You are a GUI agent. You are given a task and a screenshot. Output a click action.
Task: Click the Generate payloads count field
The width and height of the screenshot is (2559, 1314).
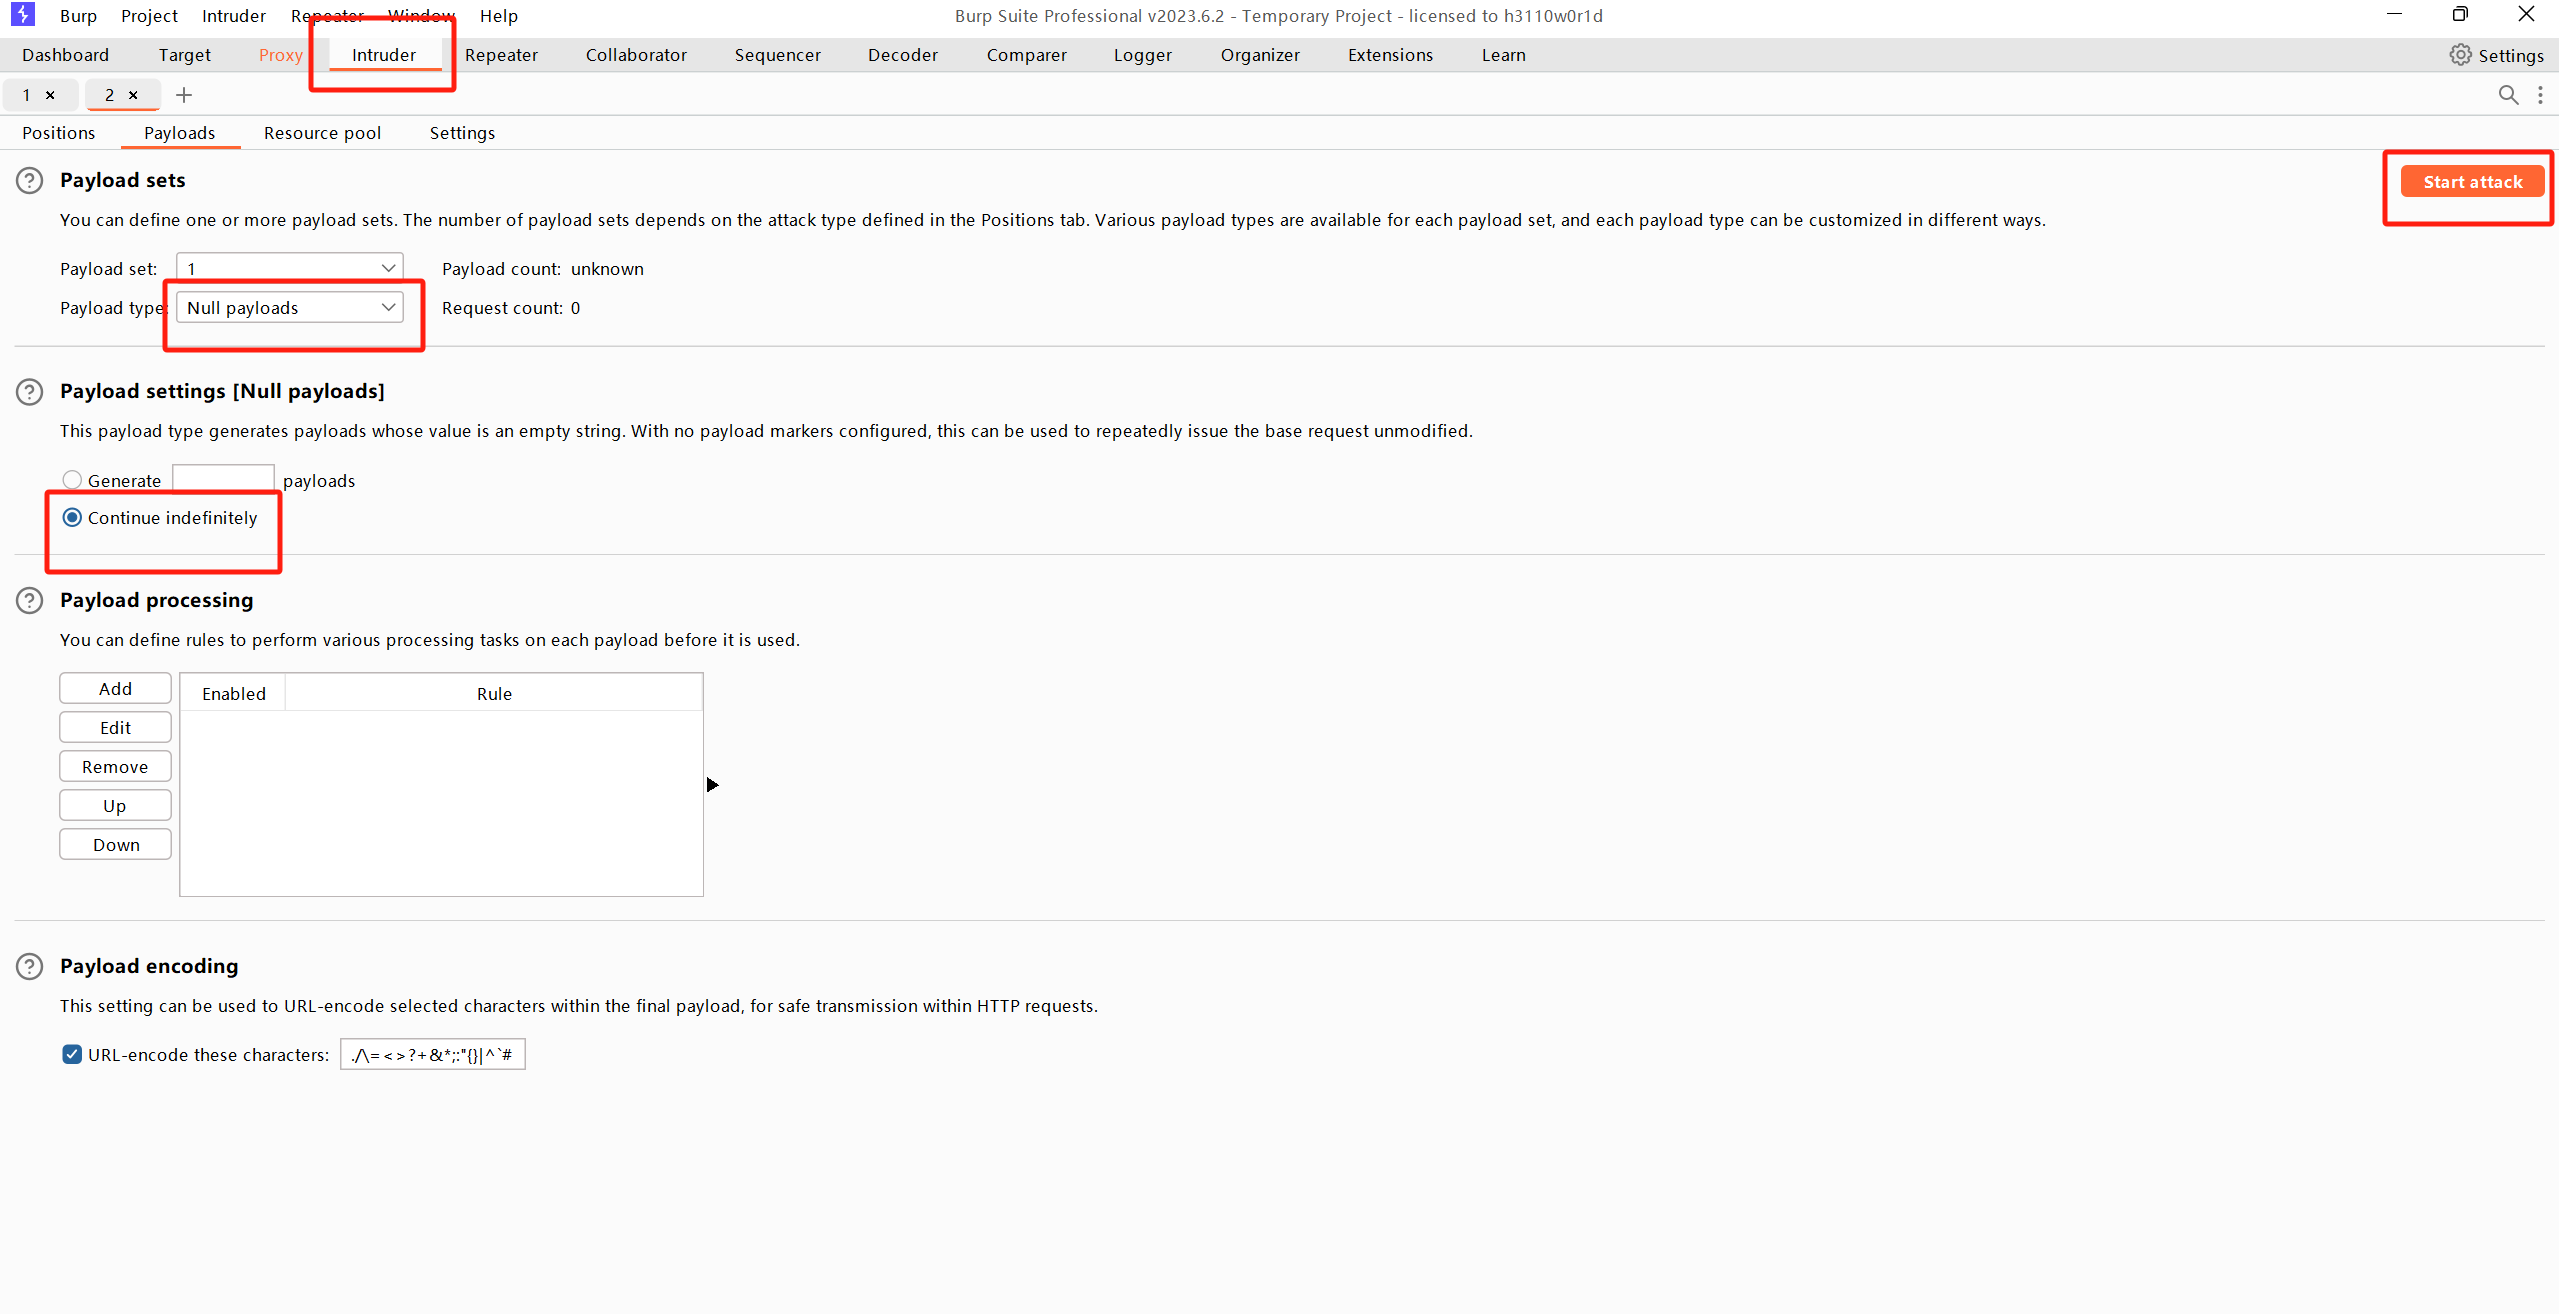pyautogui.click(x=223, y=479)
